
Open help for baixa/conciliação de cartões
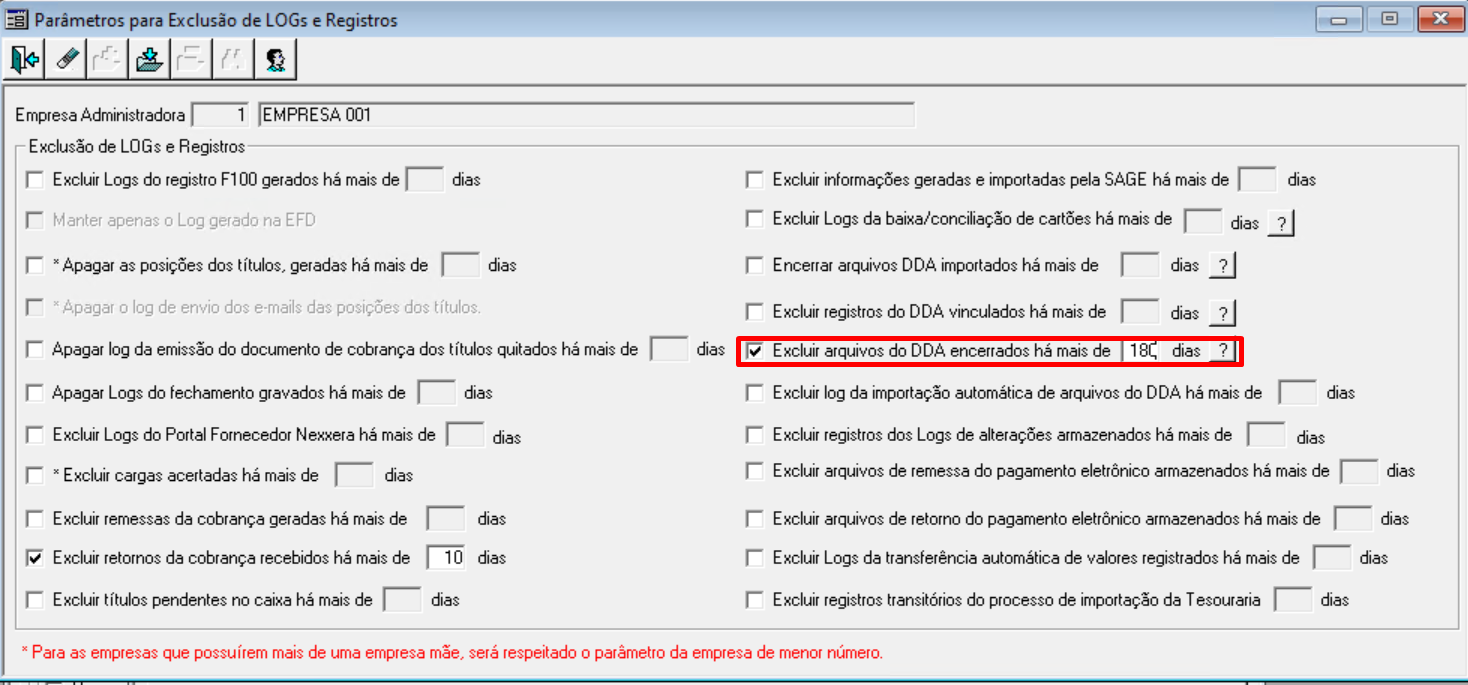(x=1281, y=223)
